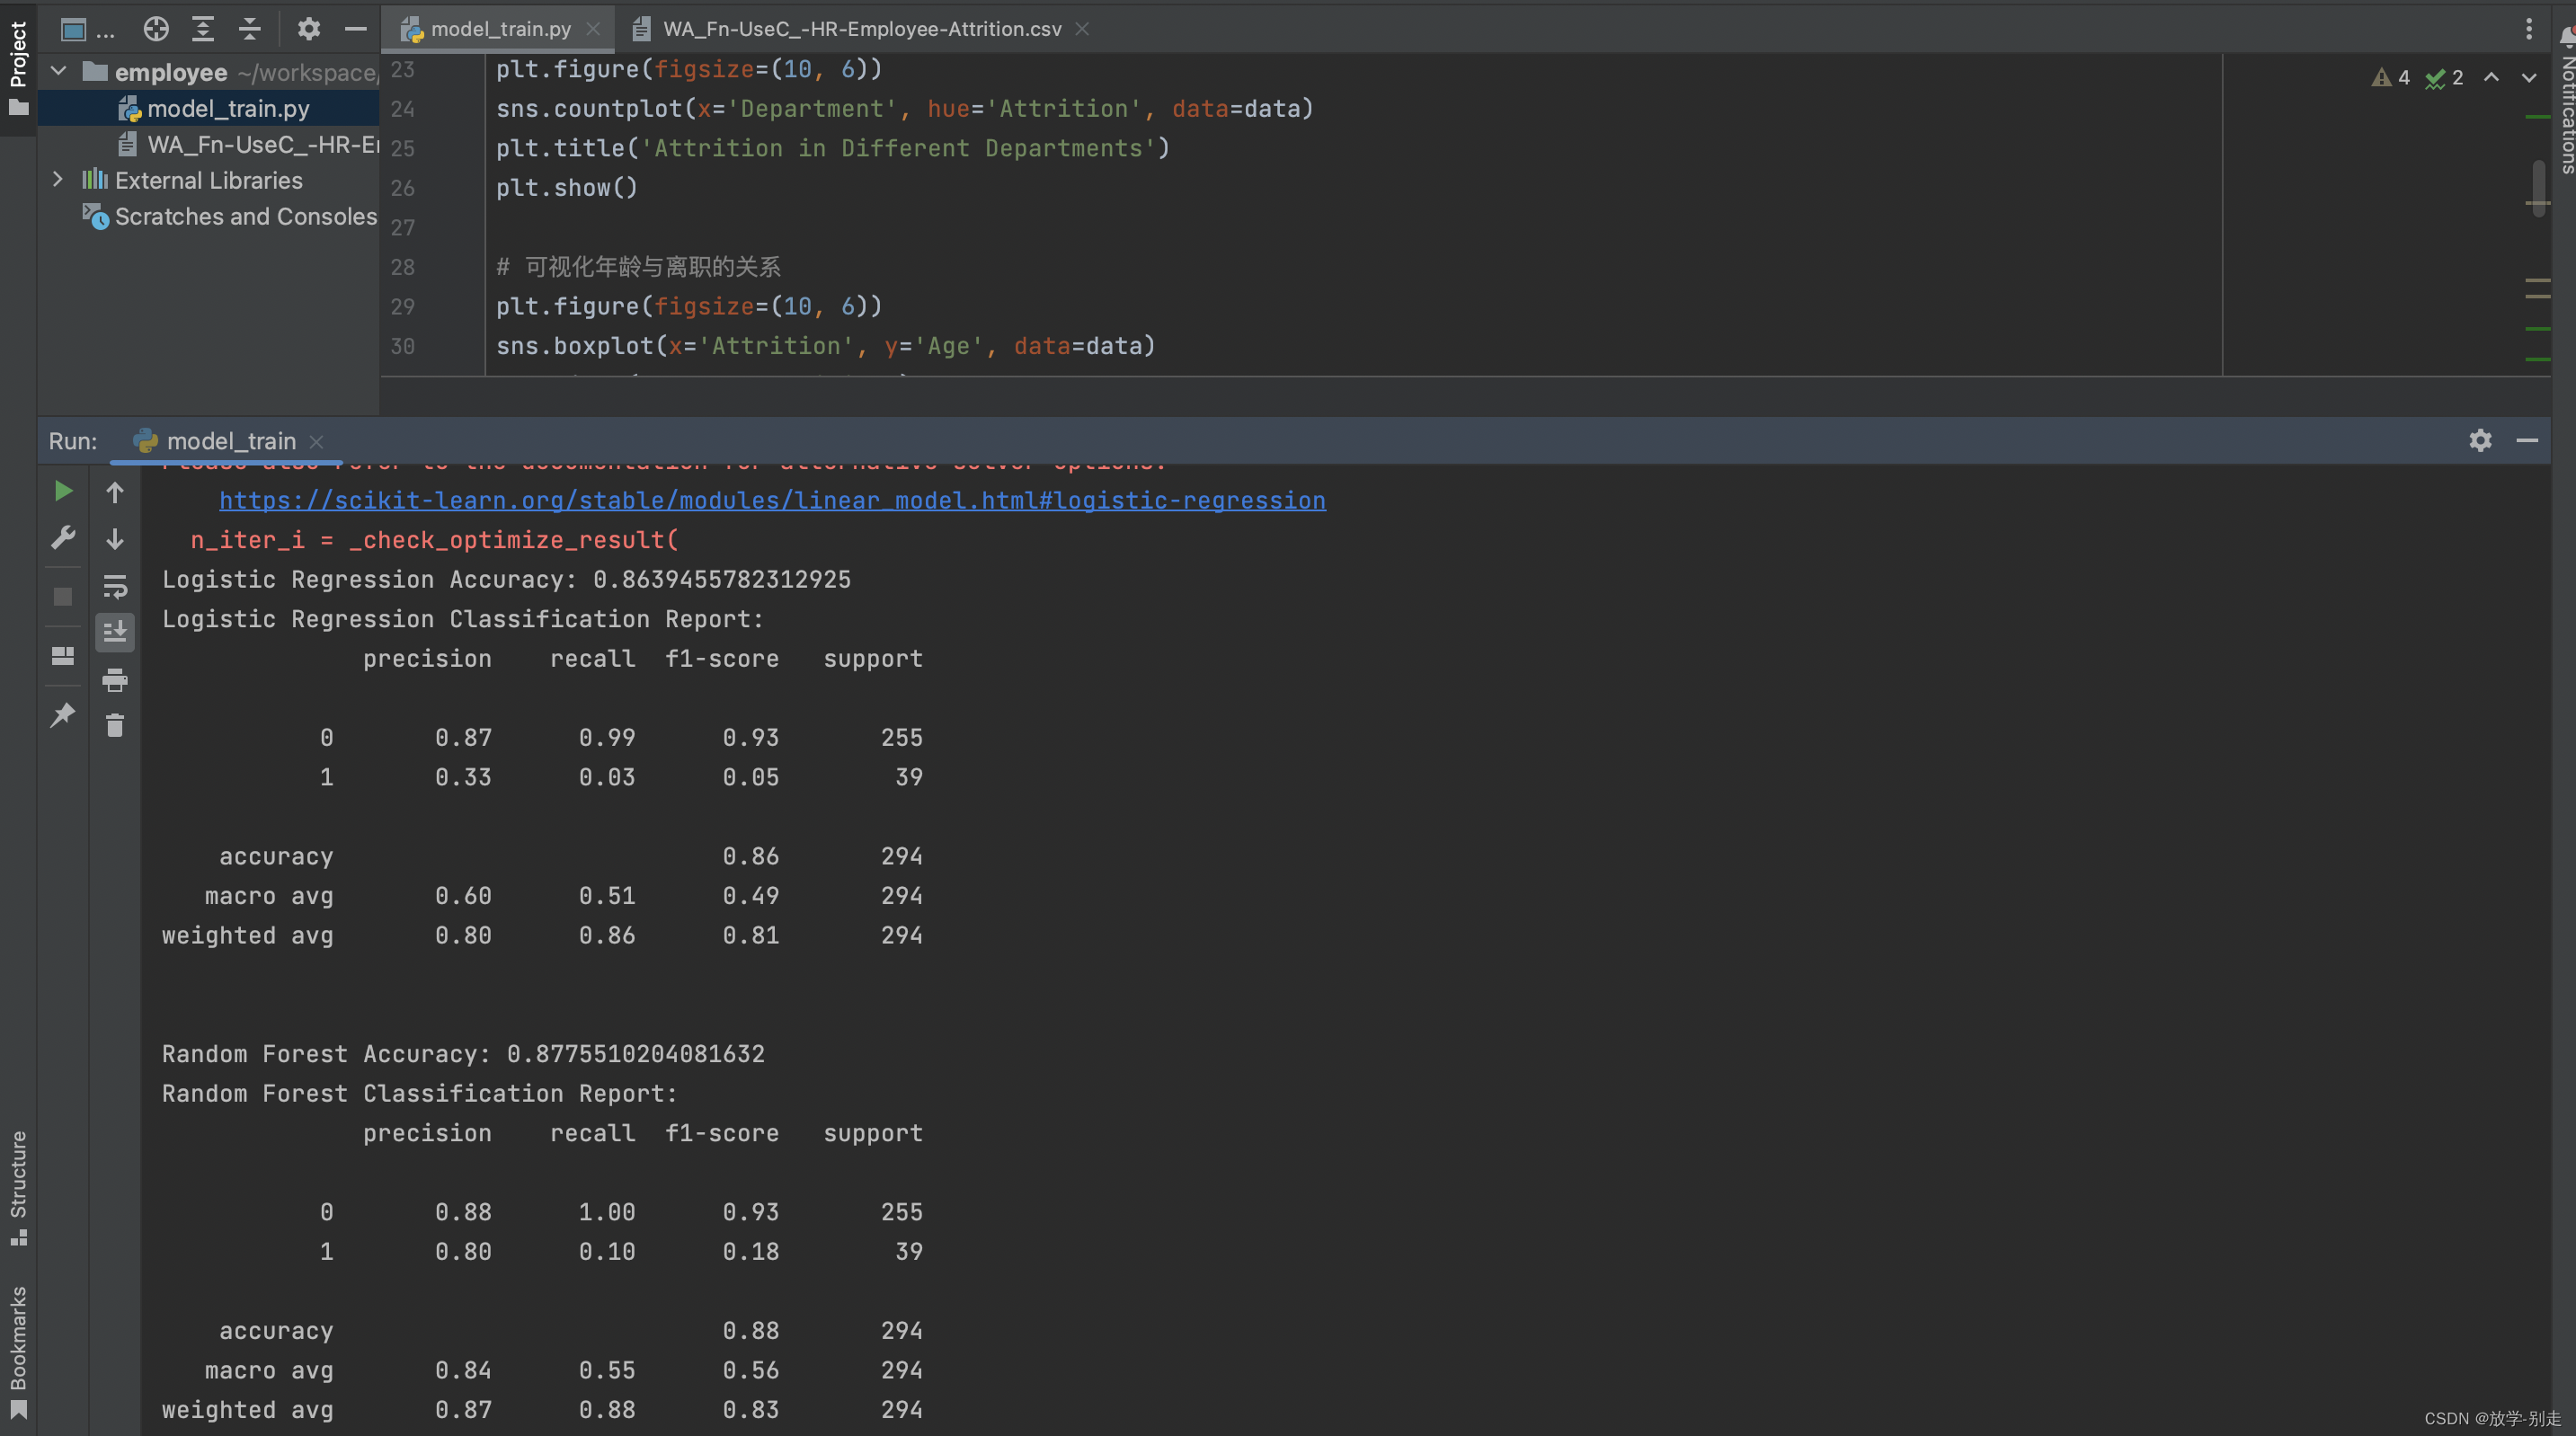Expand External Libraries tree node
2576x1436 pixels.
pos(58,180)
